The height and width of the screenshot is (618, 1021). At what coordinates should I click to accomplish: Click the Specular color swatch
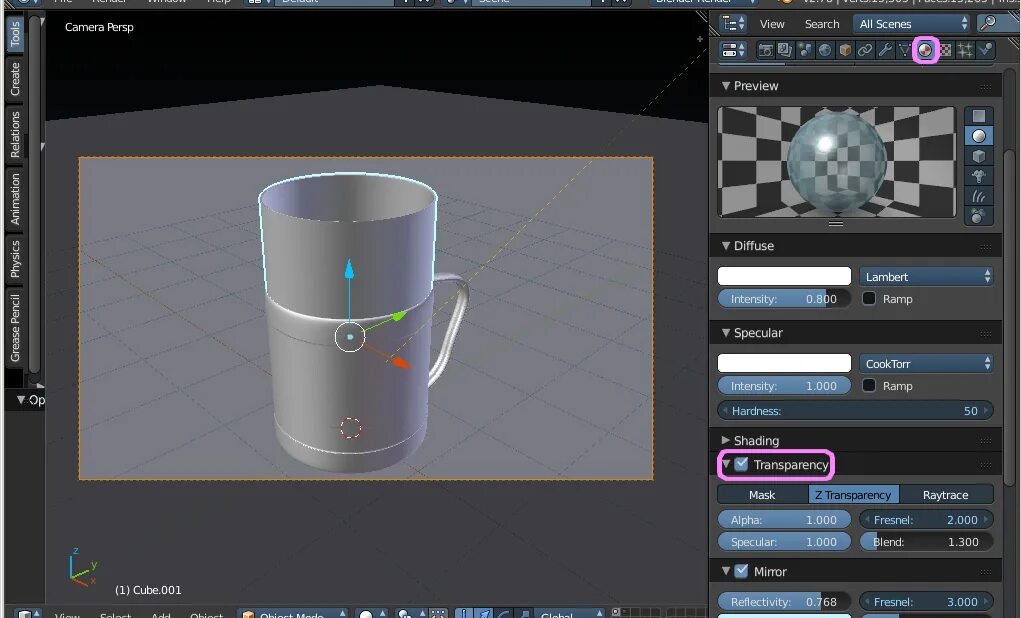pos(784,363)
